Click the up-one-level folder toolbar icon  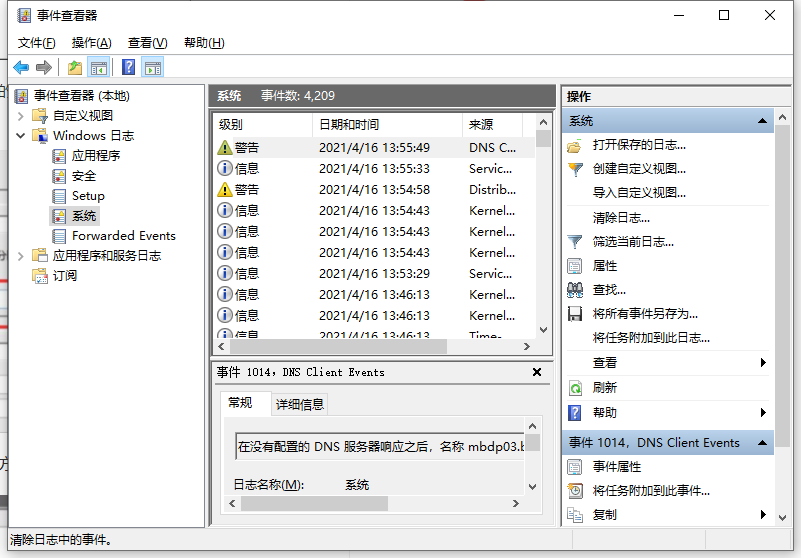coord(75,67)
